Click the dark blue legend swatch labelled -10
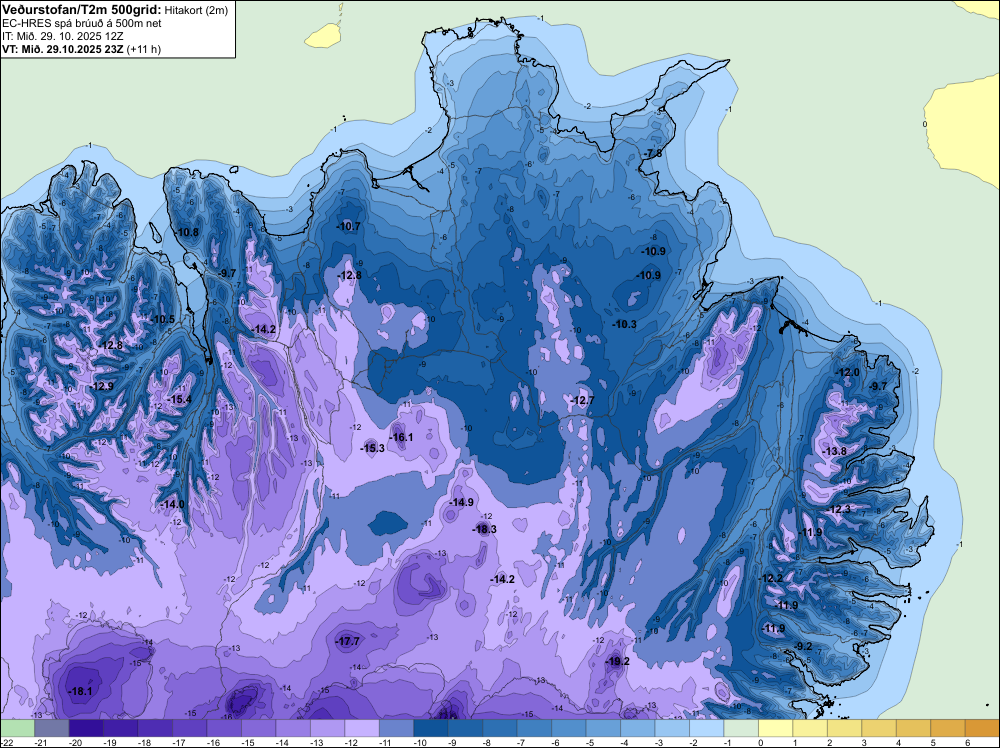Viewport: 1000px width, 748px height. (x=430, y=728)
